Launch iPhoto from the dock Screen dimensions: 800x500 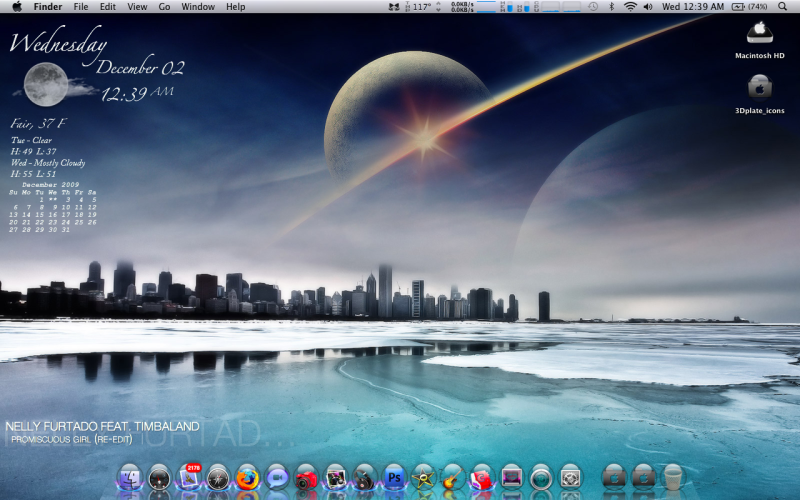(x=336, y=479)
